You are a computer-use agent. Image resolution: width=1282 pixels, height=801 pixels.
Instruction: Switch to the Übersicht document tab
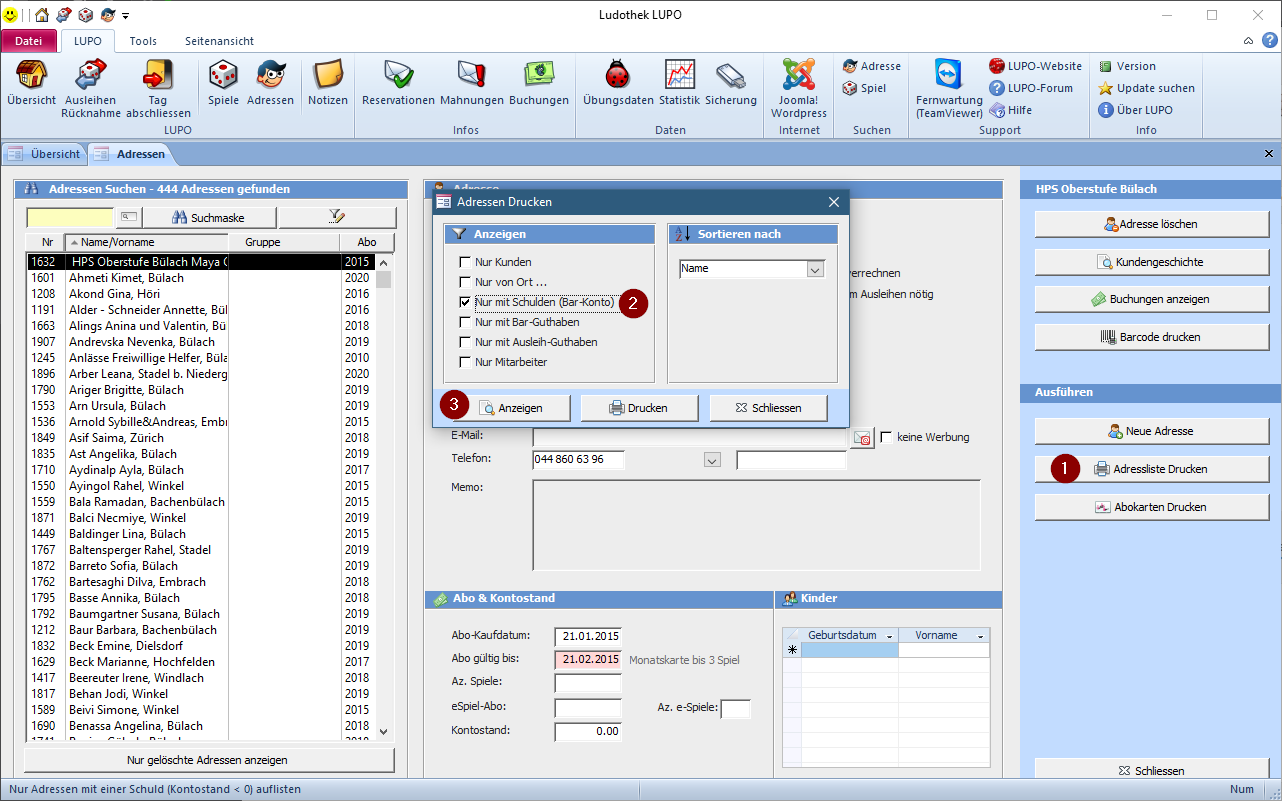[x=45, y=154]
